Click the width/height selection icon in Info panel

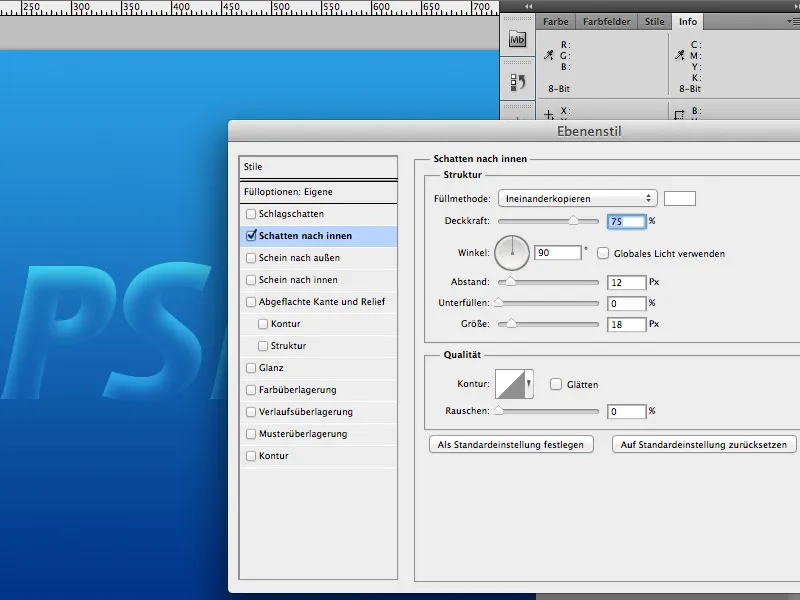(679, 115)
